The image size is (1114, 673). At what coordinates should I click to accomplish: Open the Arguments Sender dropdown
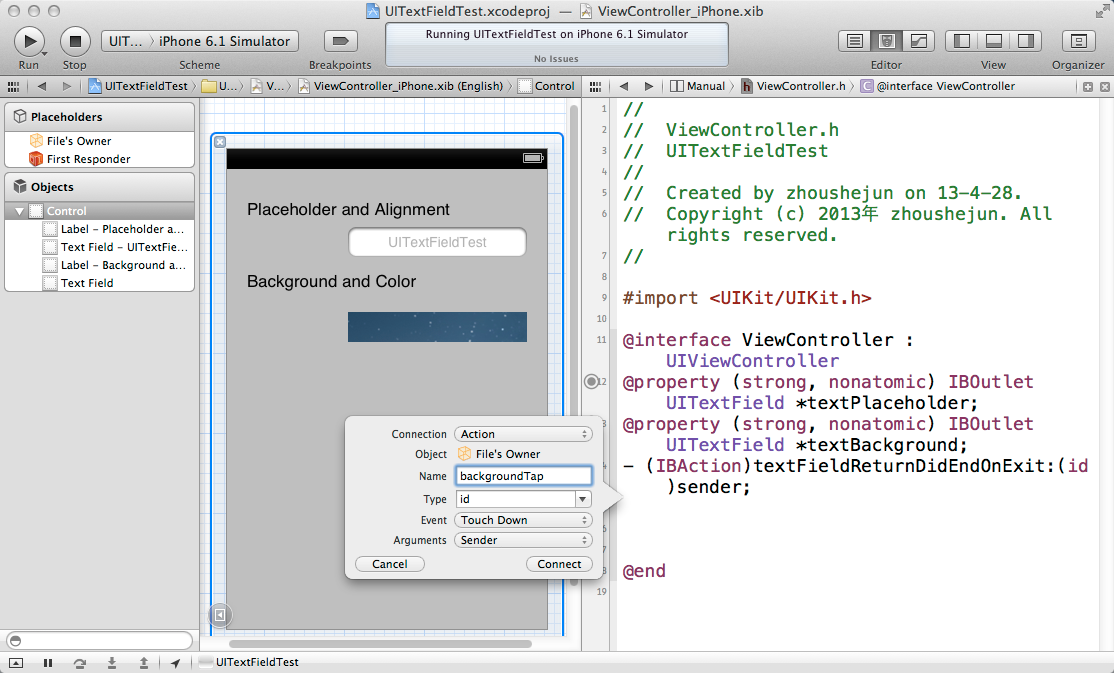523,540
